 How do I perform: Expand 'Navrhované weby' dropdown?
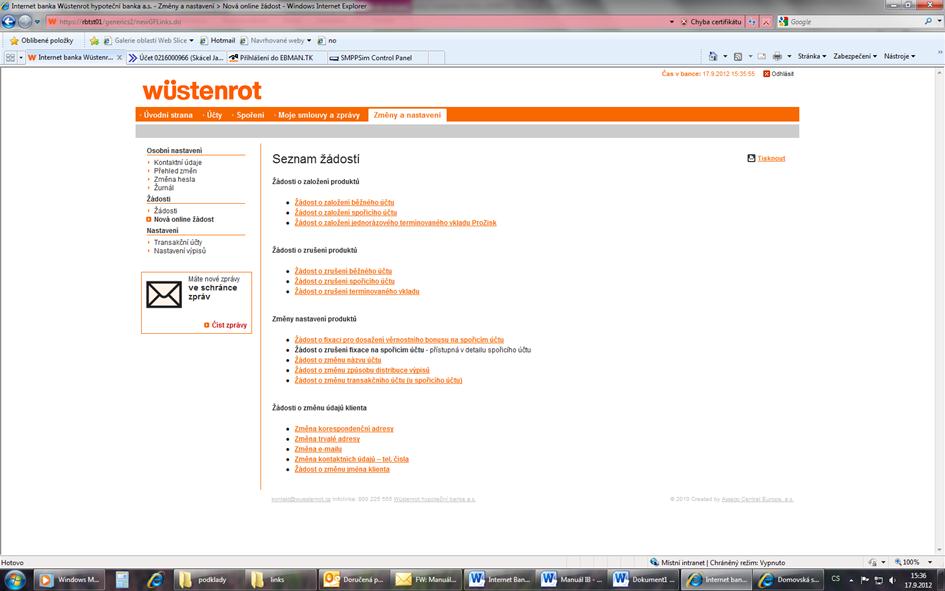(309, 40)
